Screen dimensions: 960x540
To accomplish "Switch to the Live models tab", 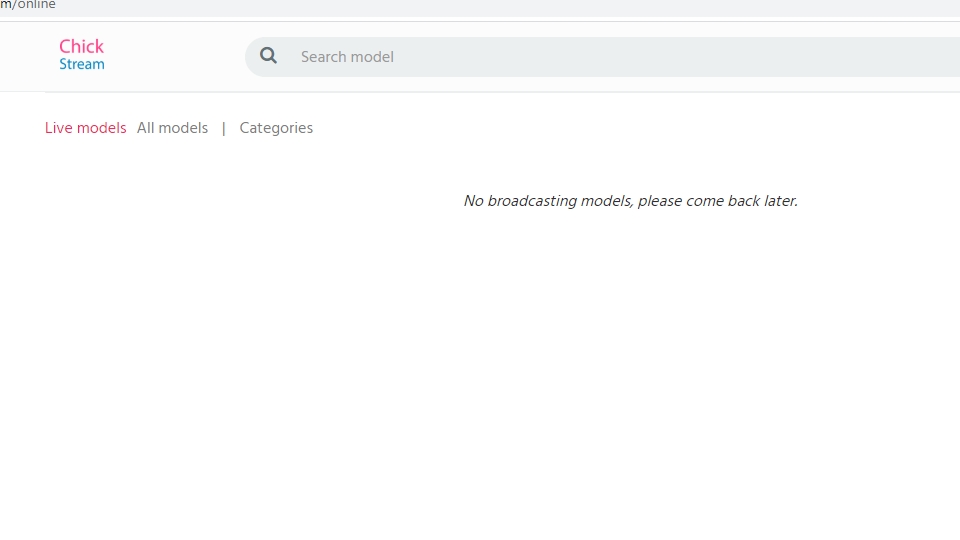I will pos(85,128).
